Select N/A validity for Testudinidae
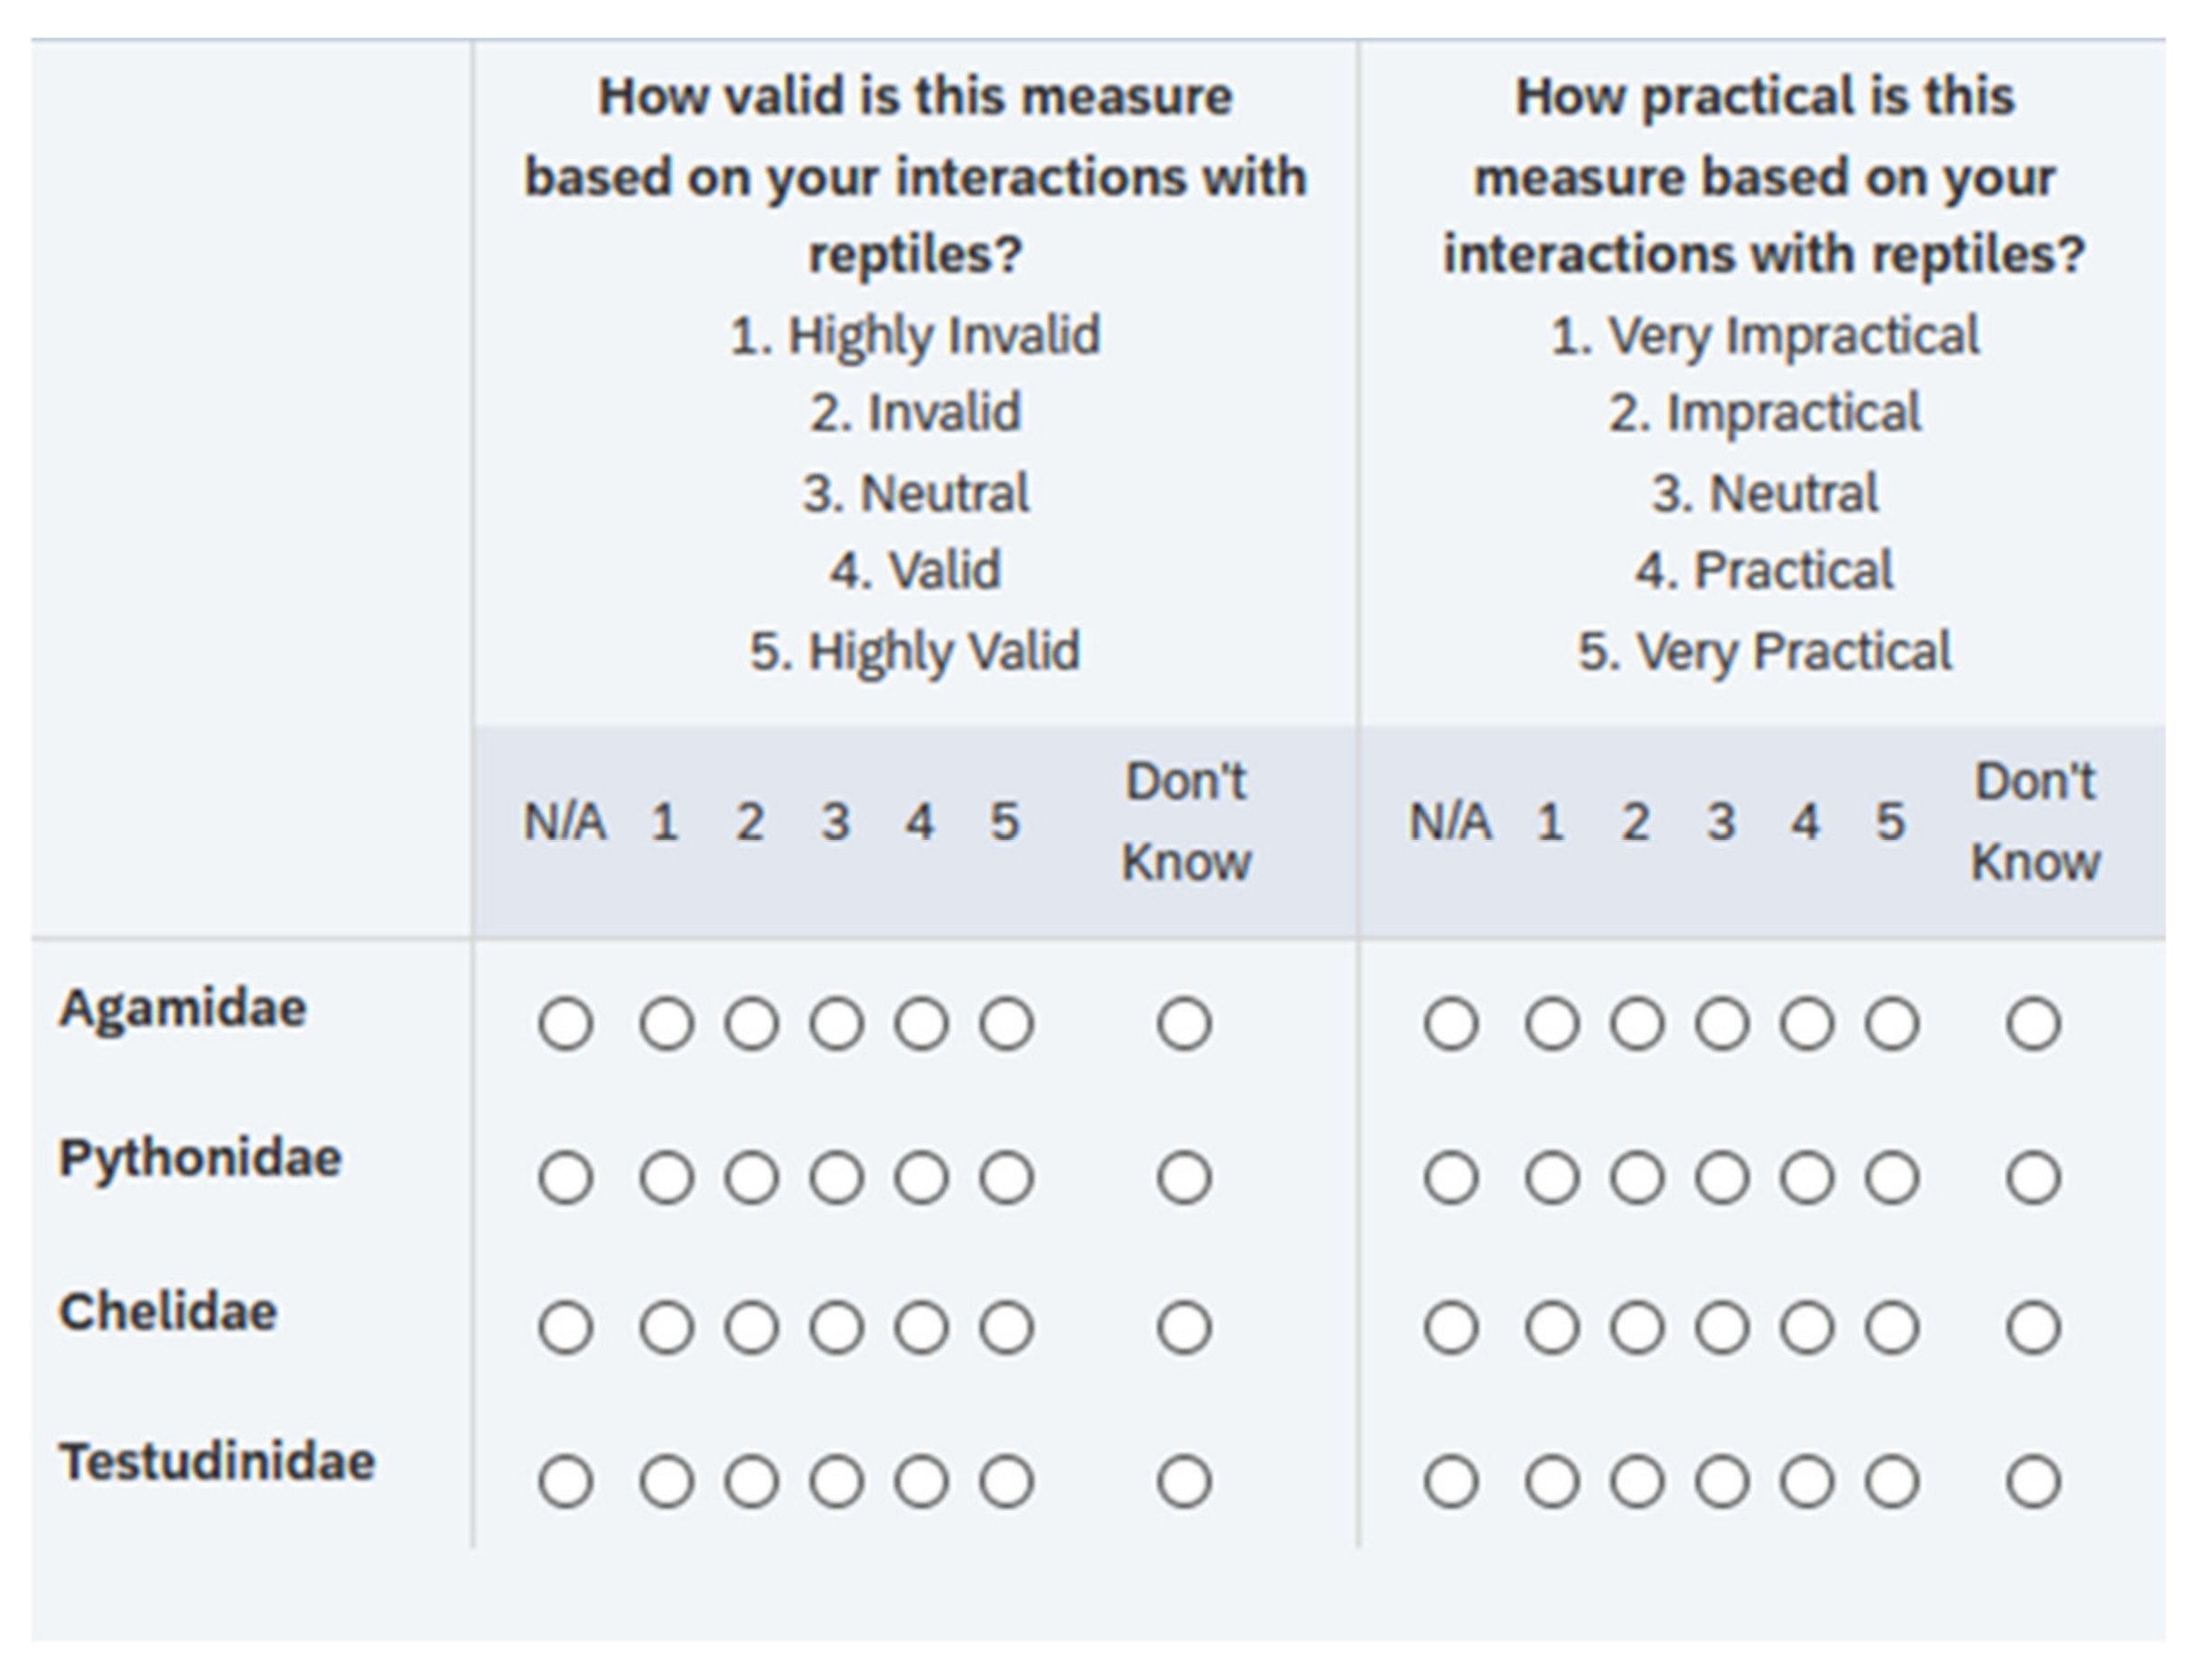 (566, 1481)
